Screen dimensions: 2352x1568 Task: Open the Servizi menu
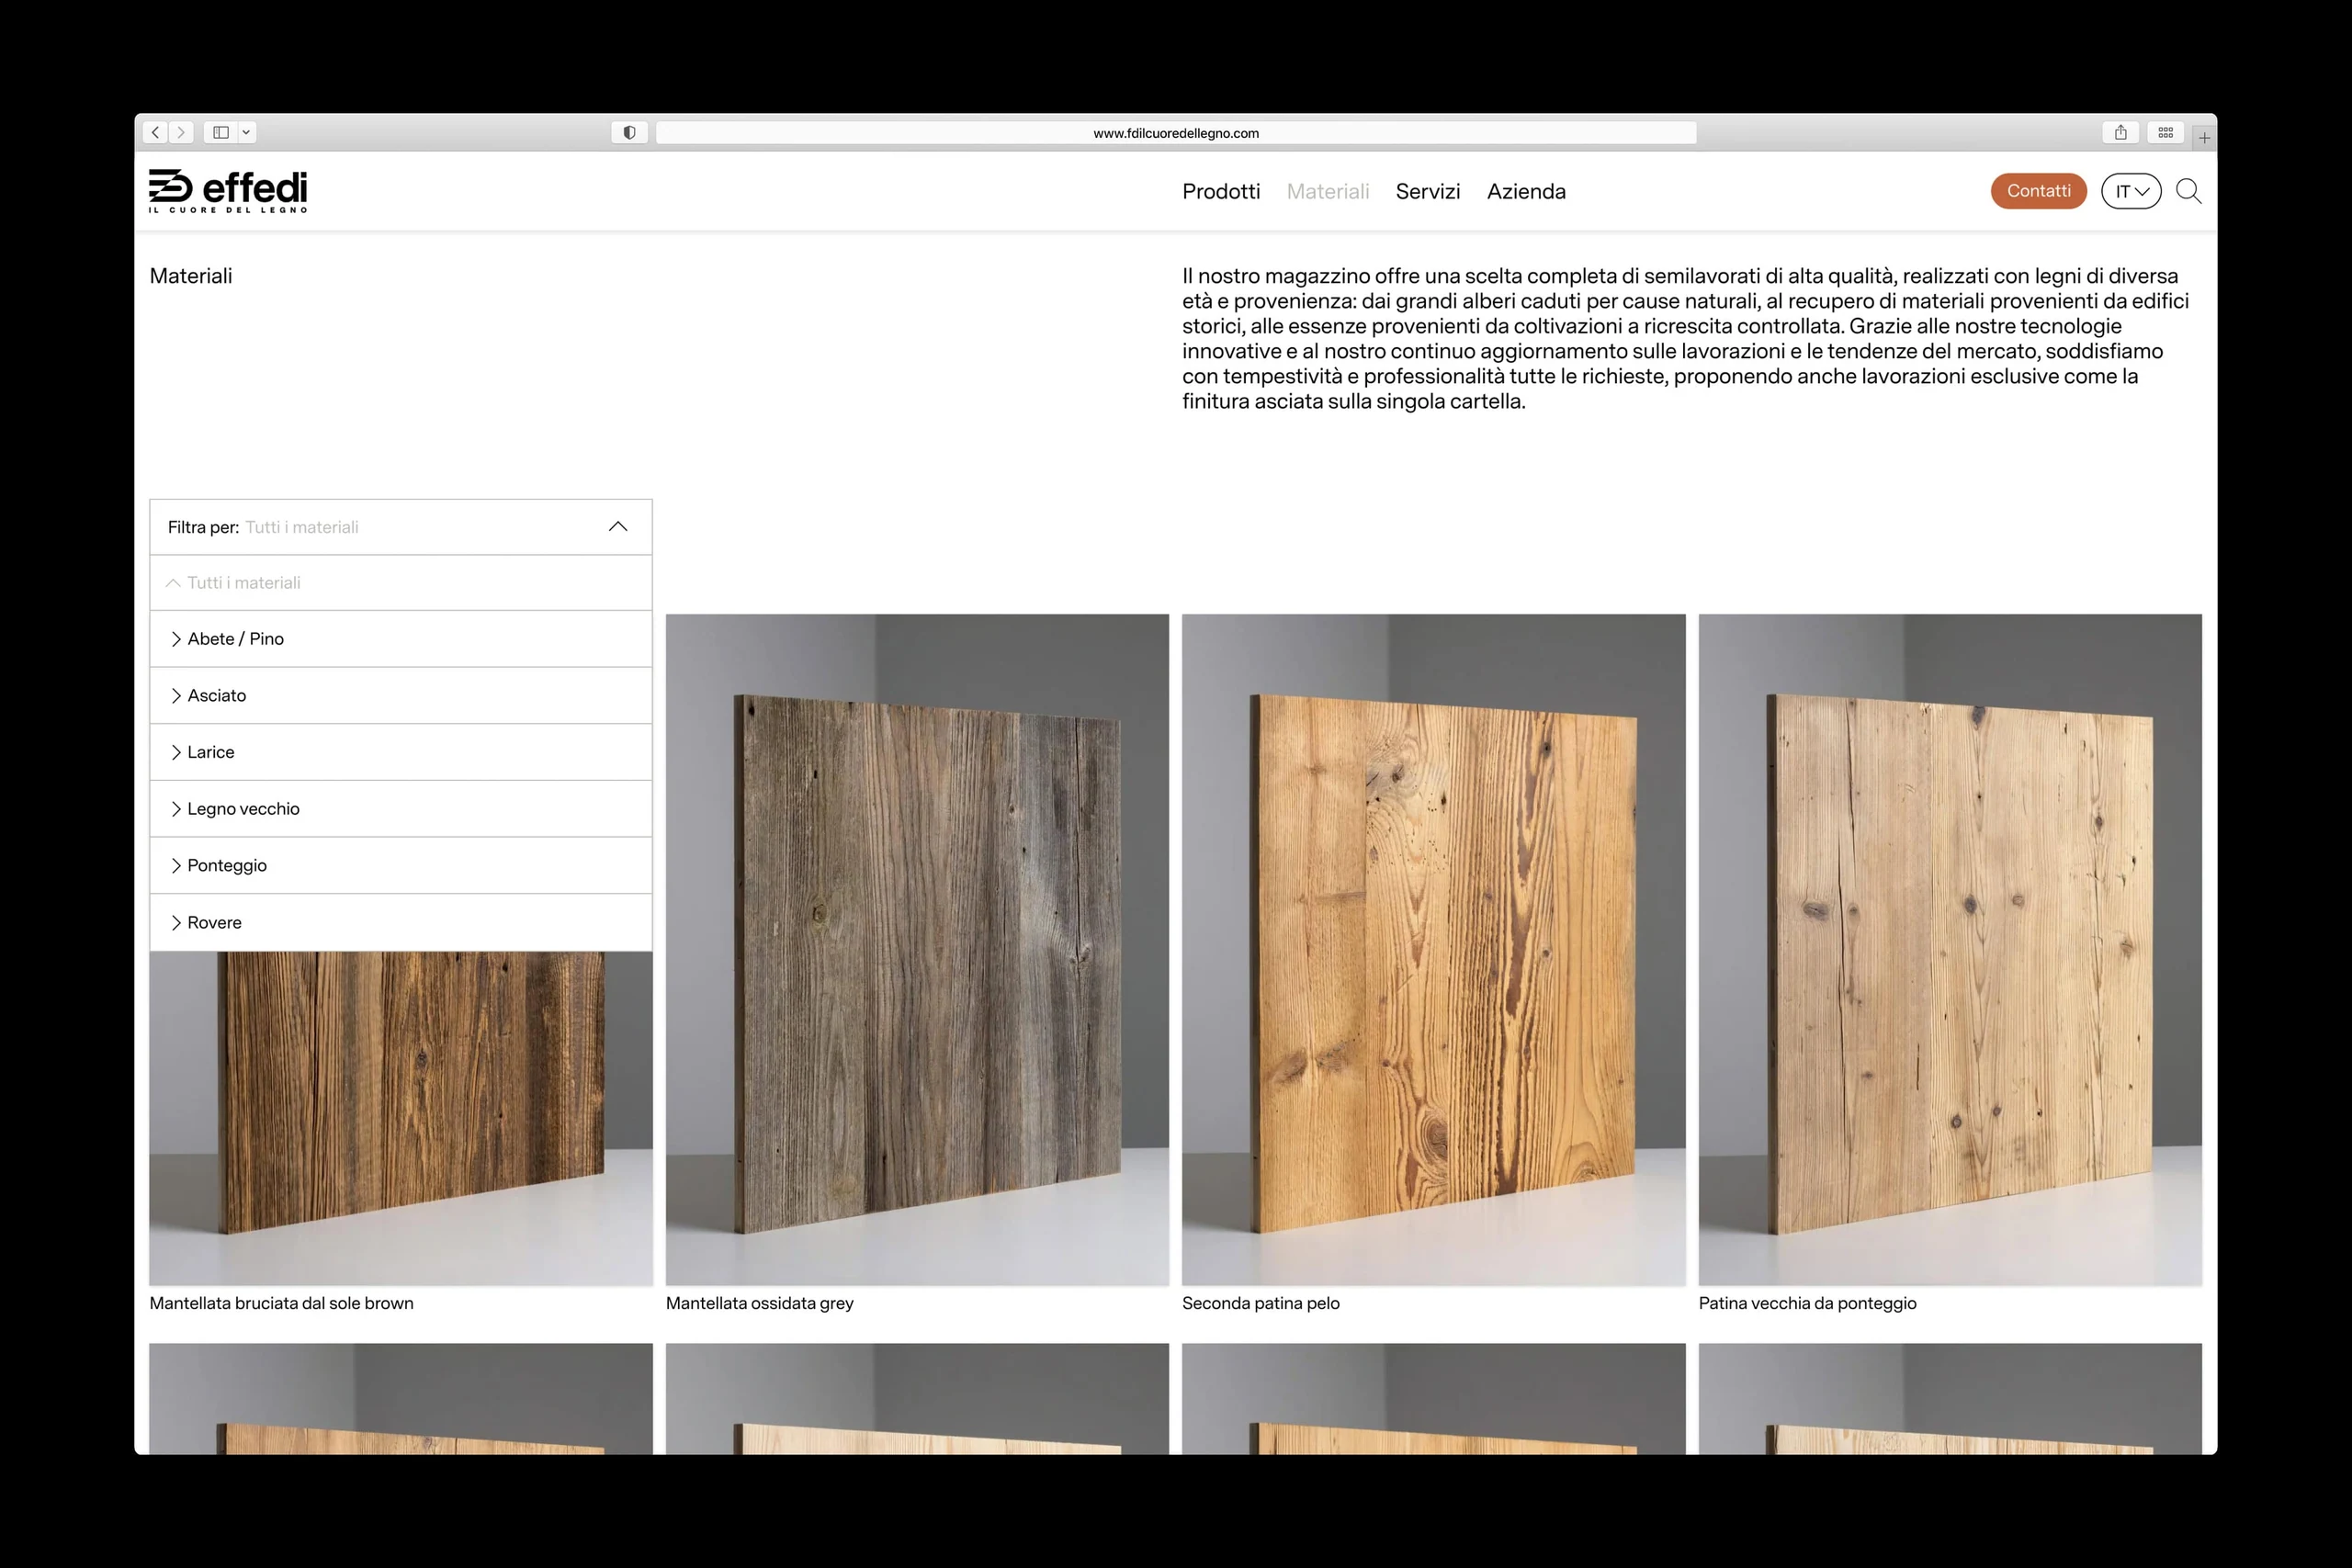point(1428,191)
